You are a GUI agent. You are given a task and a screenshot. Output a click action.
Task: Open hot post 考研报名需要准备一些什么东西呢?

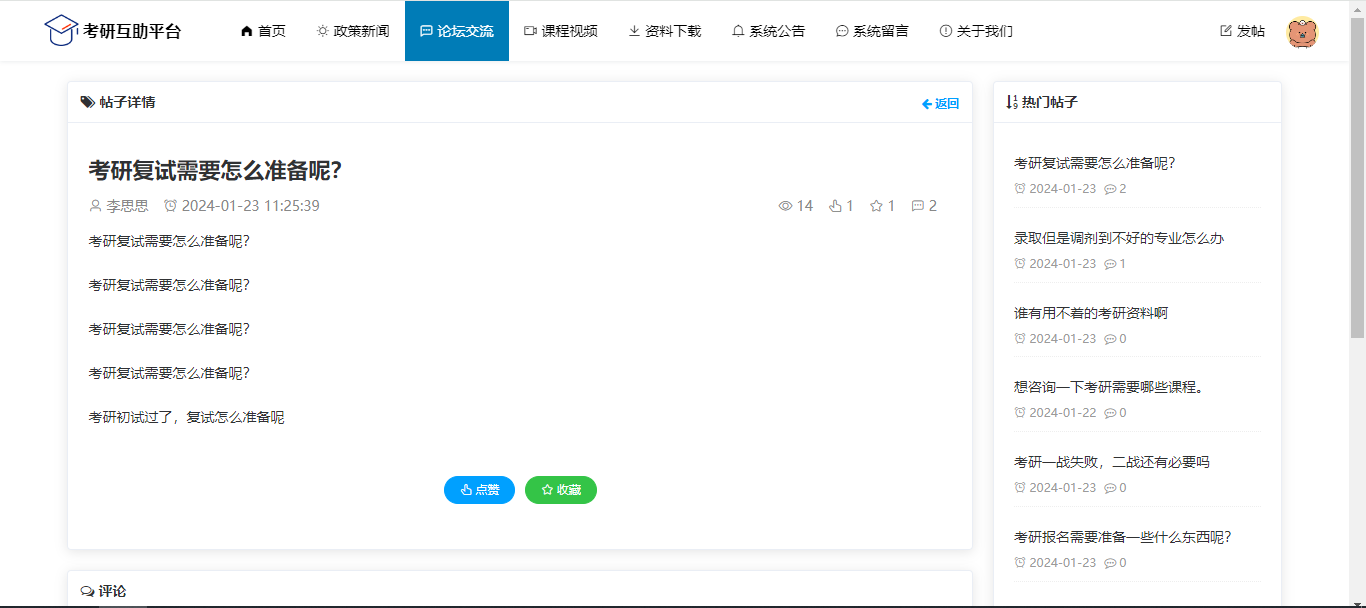point(1122,537)
